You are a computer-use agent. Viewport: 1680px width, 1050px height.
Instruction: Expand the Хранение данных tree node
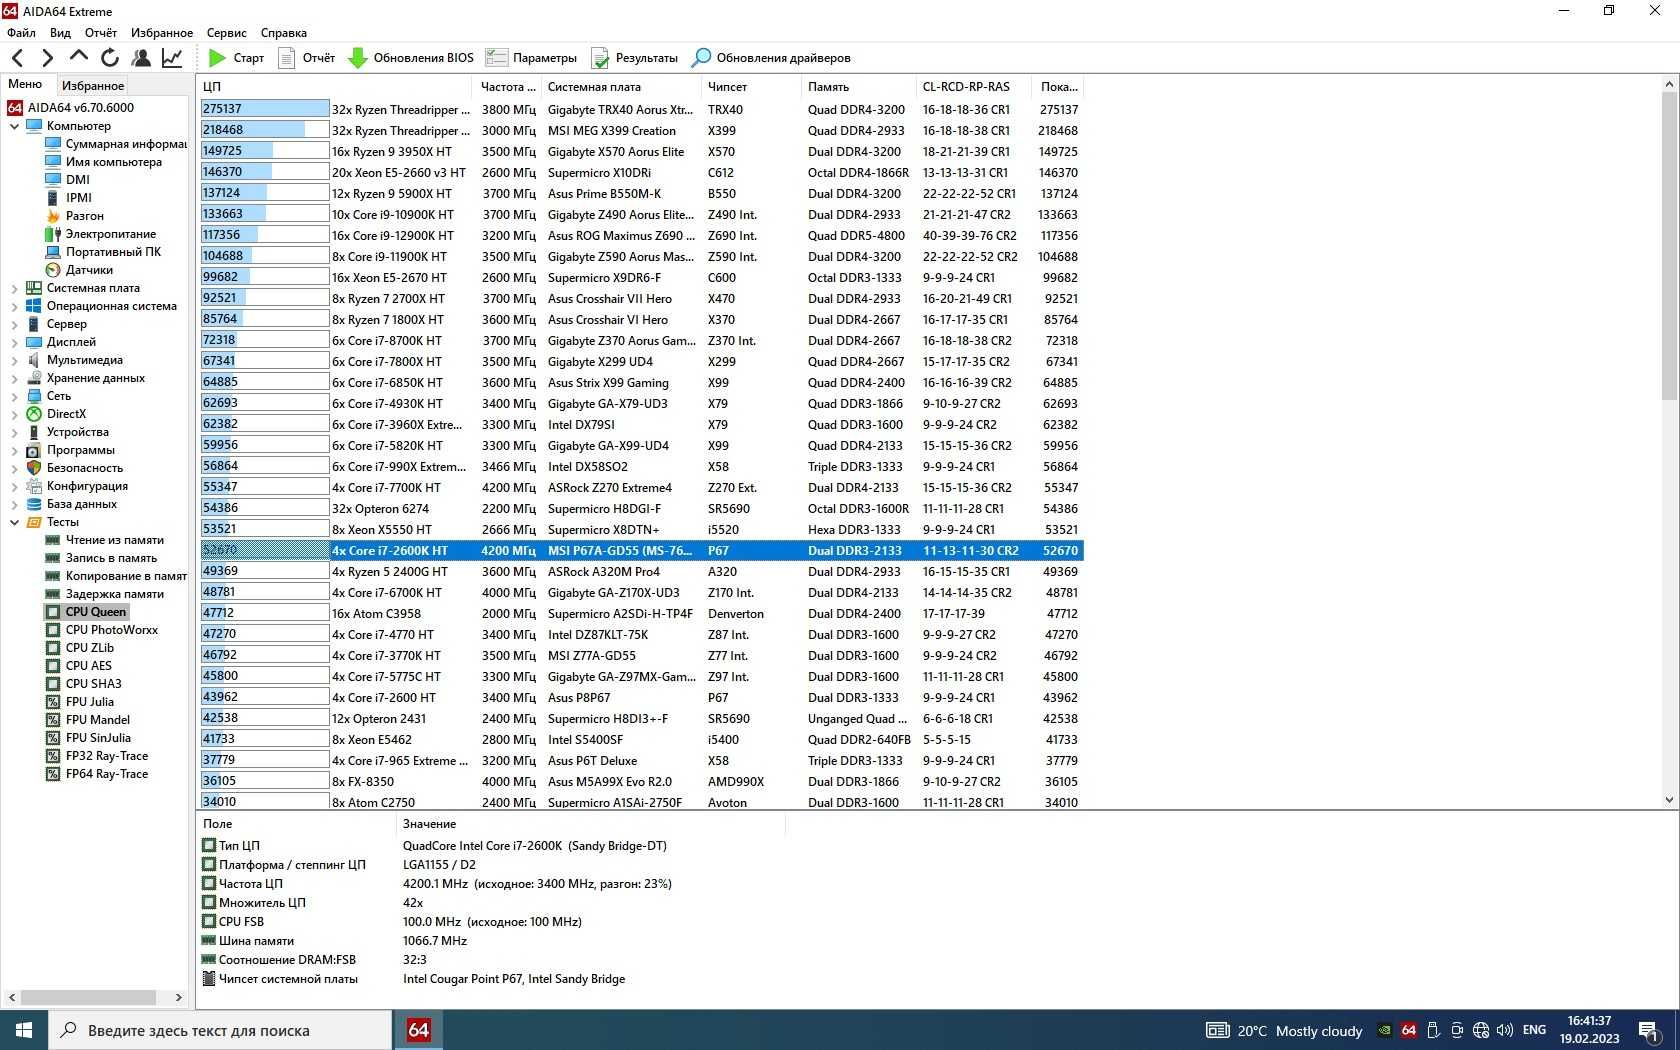[14, 378]
